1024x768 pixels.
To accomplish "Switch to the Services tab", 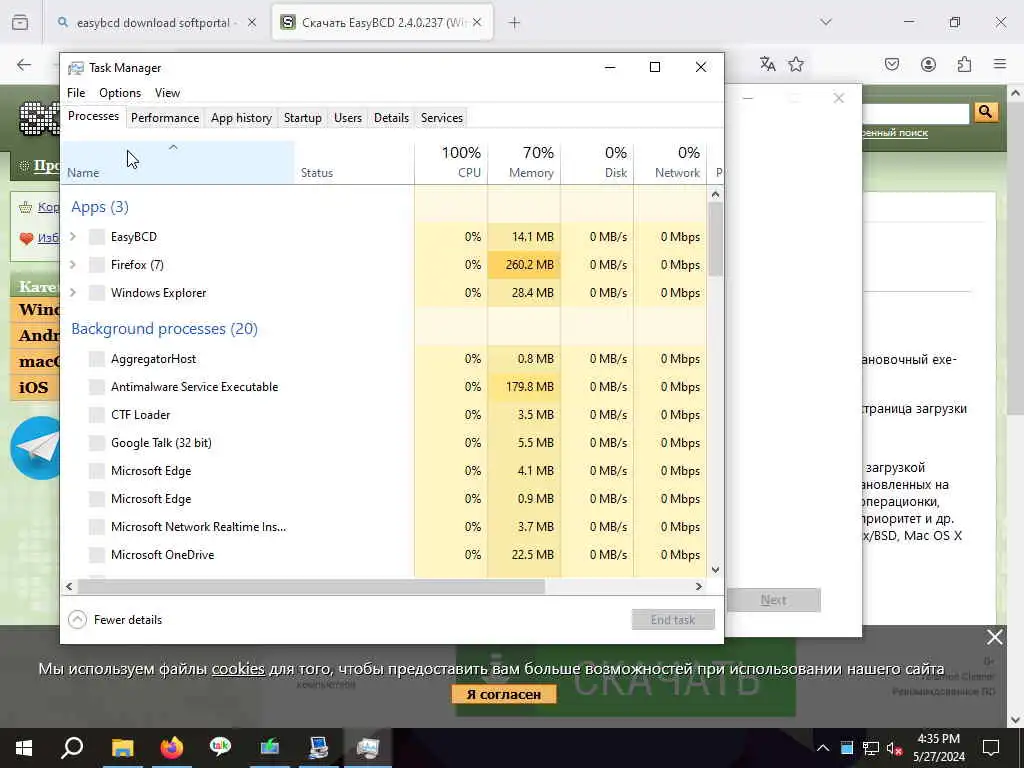I will (x=441, y=118).
